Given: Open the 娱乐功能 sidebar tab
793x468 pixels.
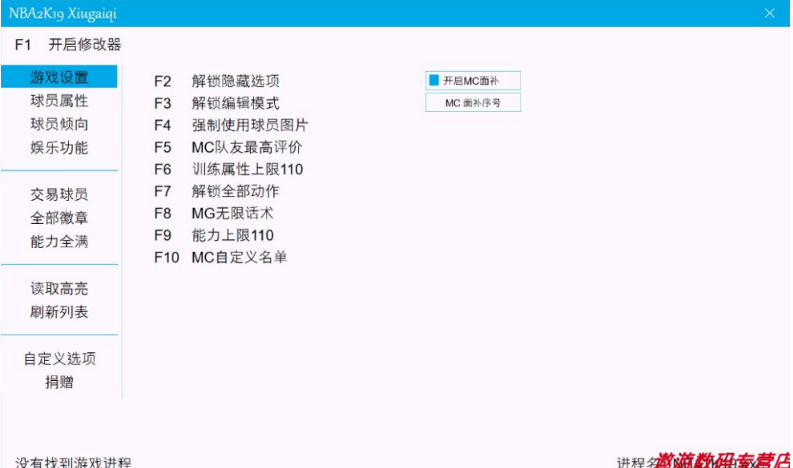Looking at the screenshot, I should click(59, 148).
